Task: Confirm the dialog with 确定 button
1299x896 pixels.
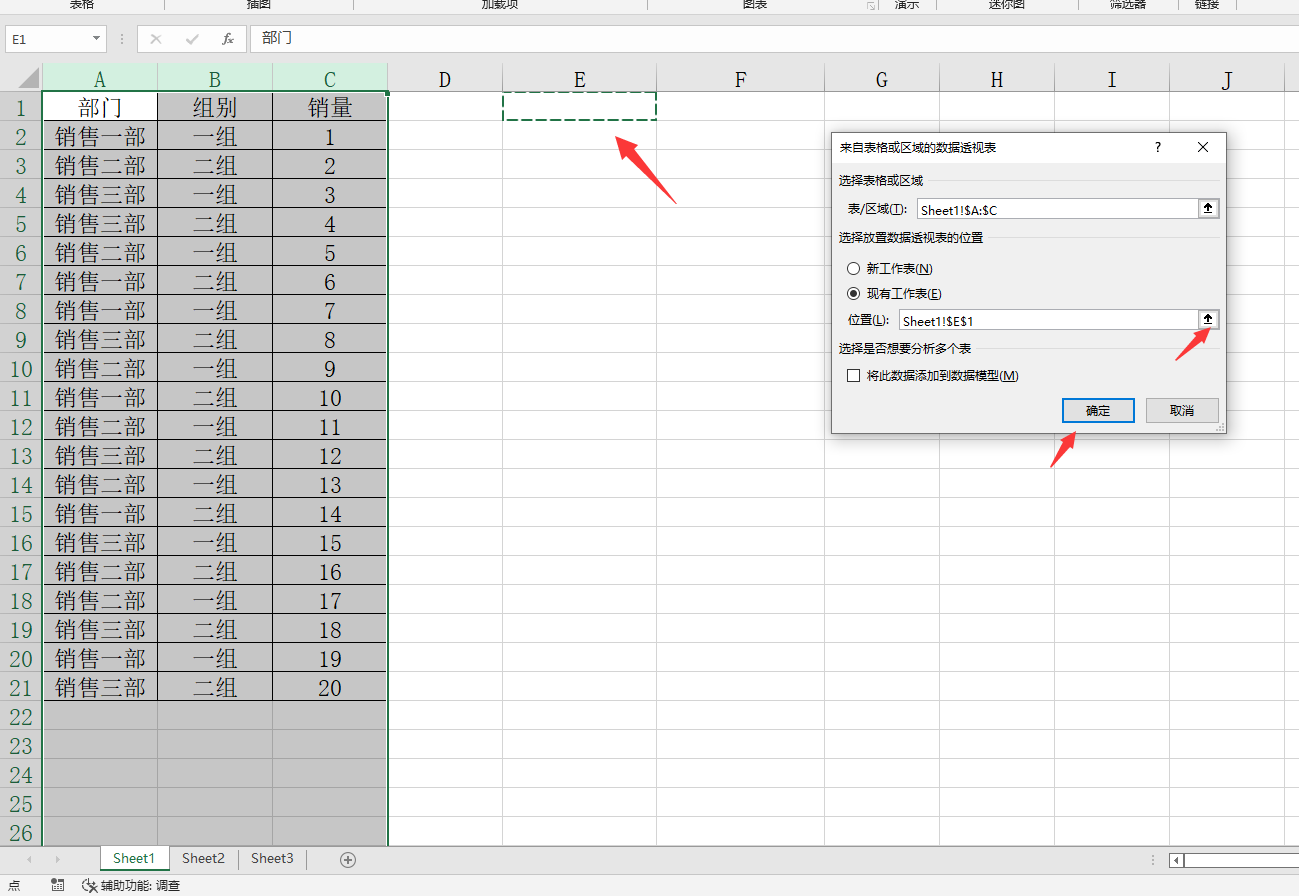Action: [x=1098, y=410]
